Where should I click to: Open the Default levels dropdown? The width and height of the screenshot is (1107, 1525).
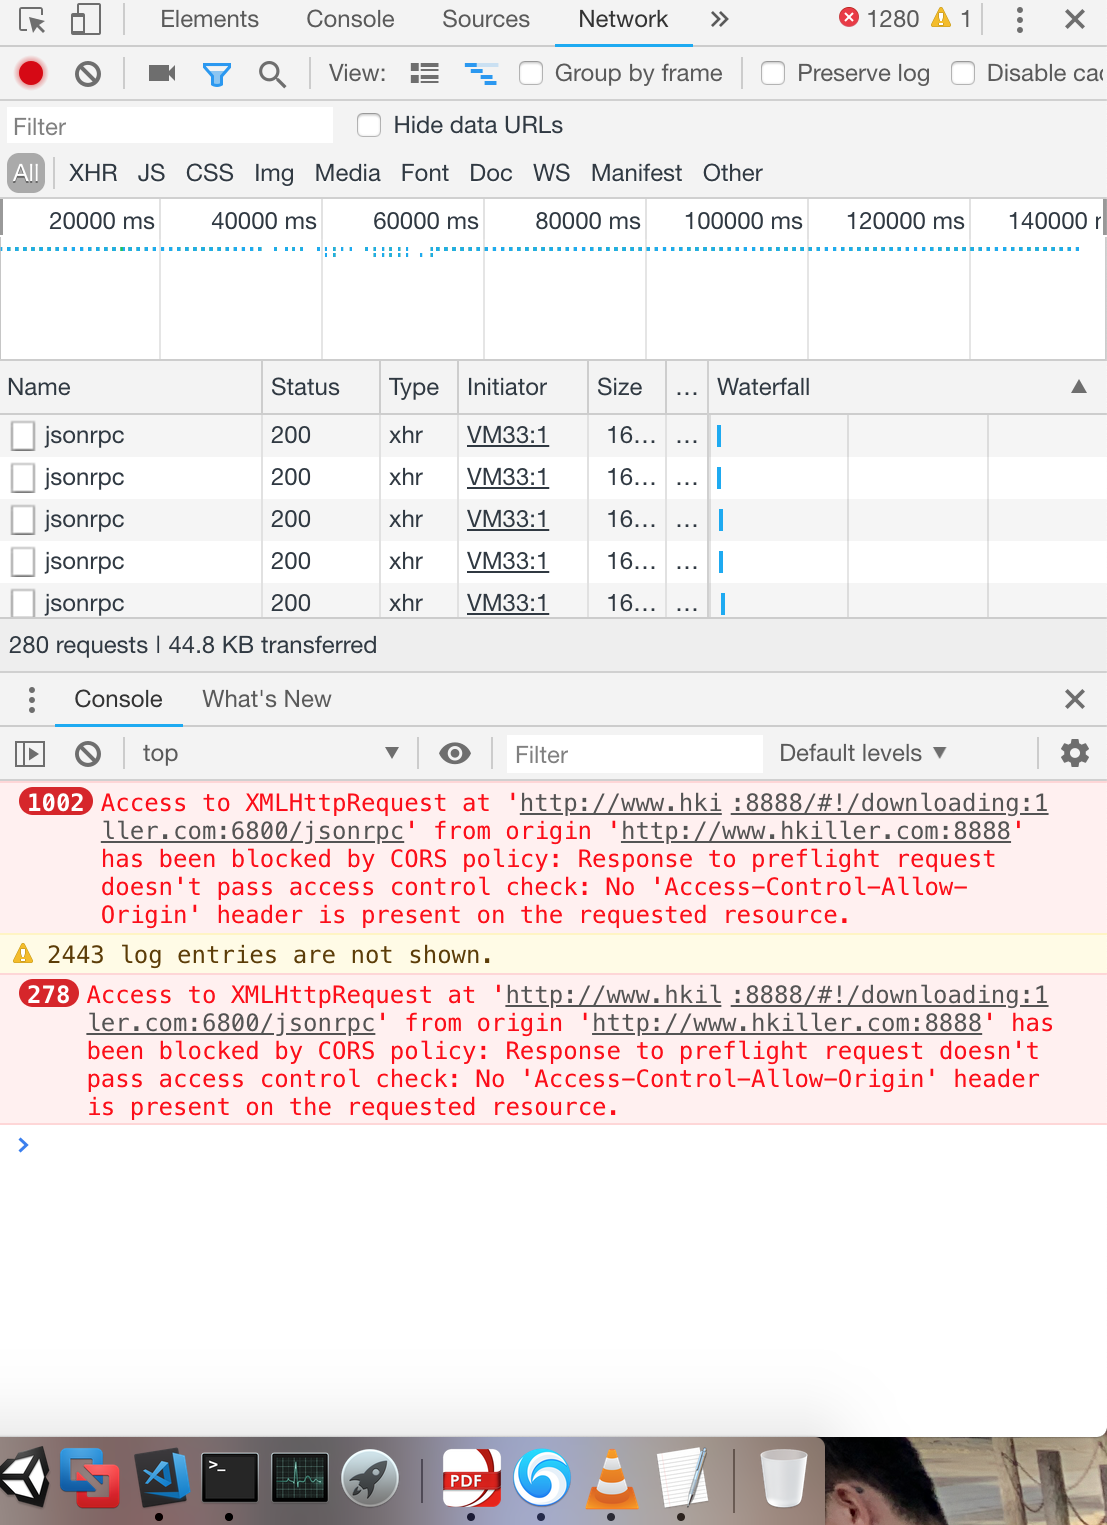[862, 753]
